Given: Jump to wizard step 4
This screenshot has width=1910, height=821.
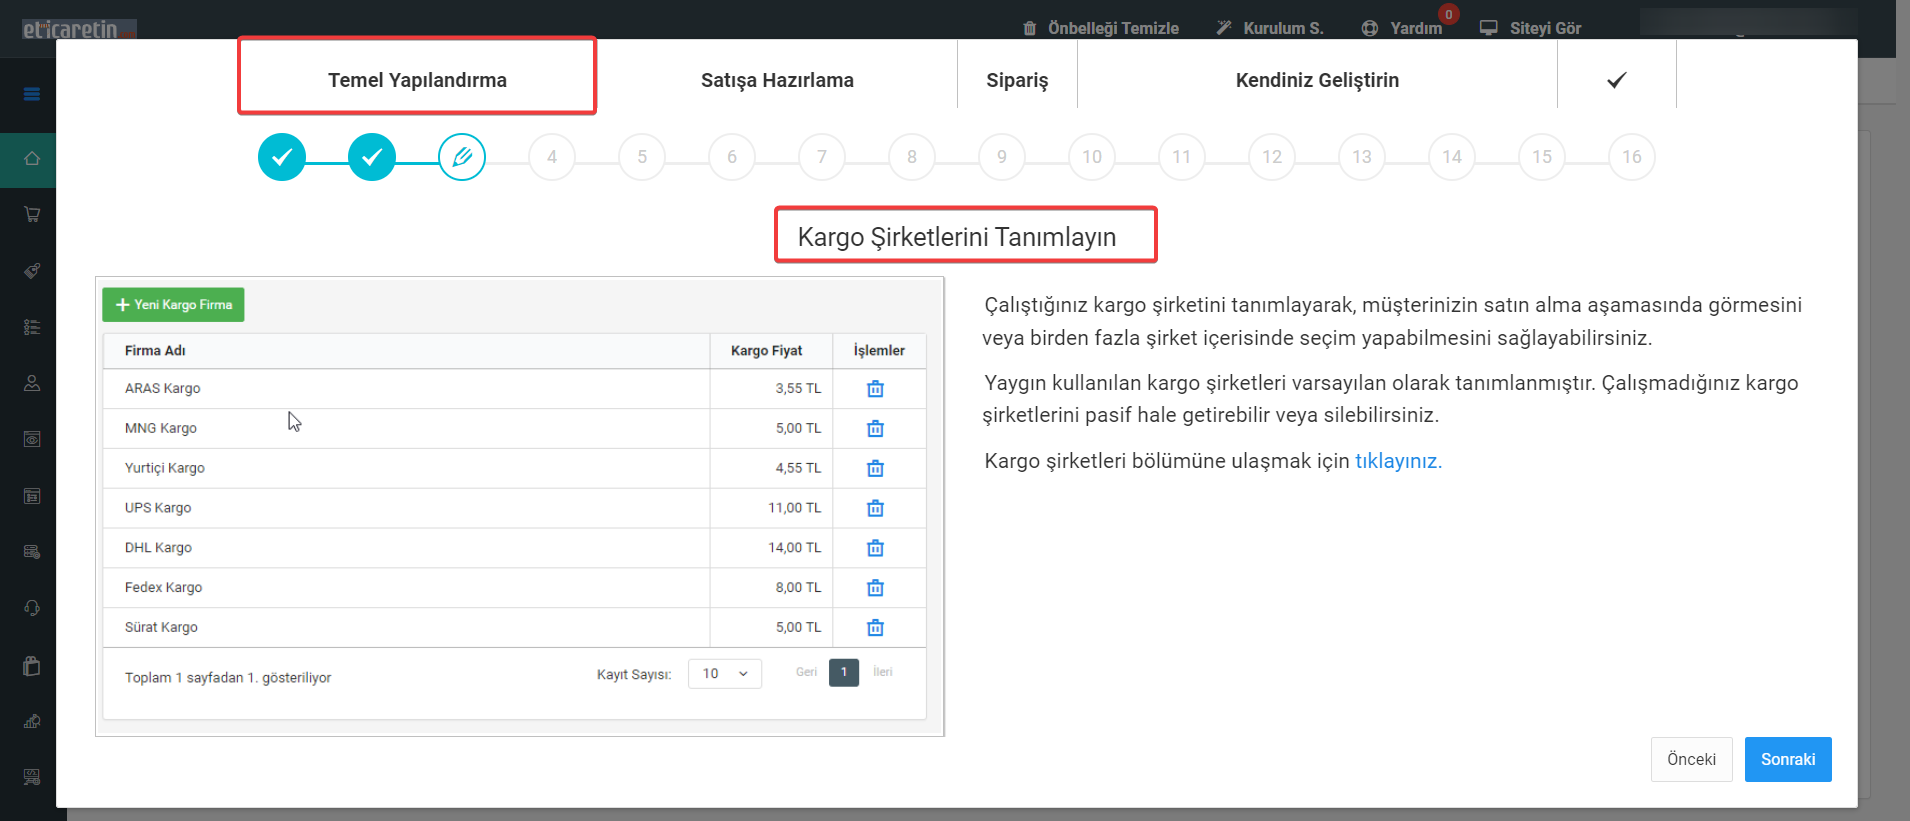Looking at the screenshot, I should coord(552,157).
